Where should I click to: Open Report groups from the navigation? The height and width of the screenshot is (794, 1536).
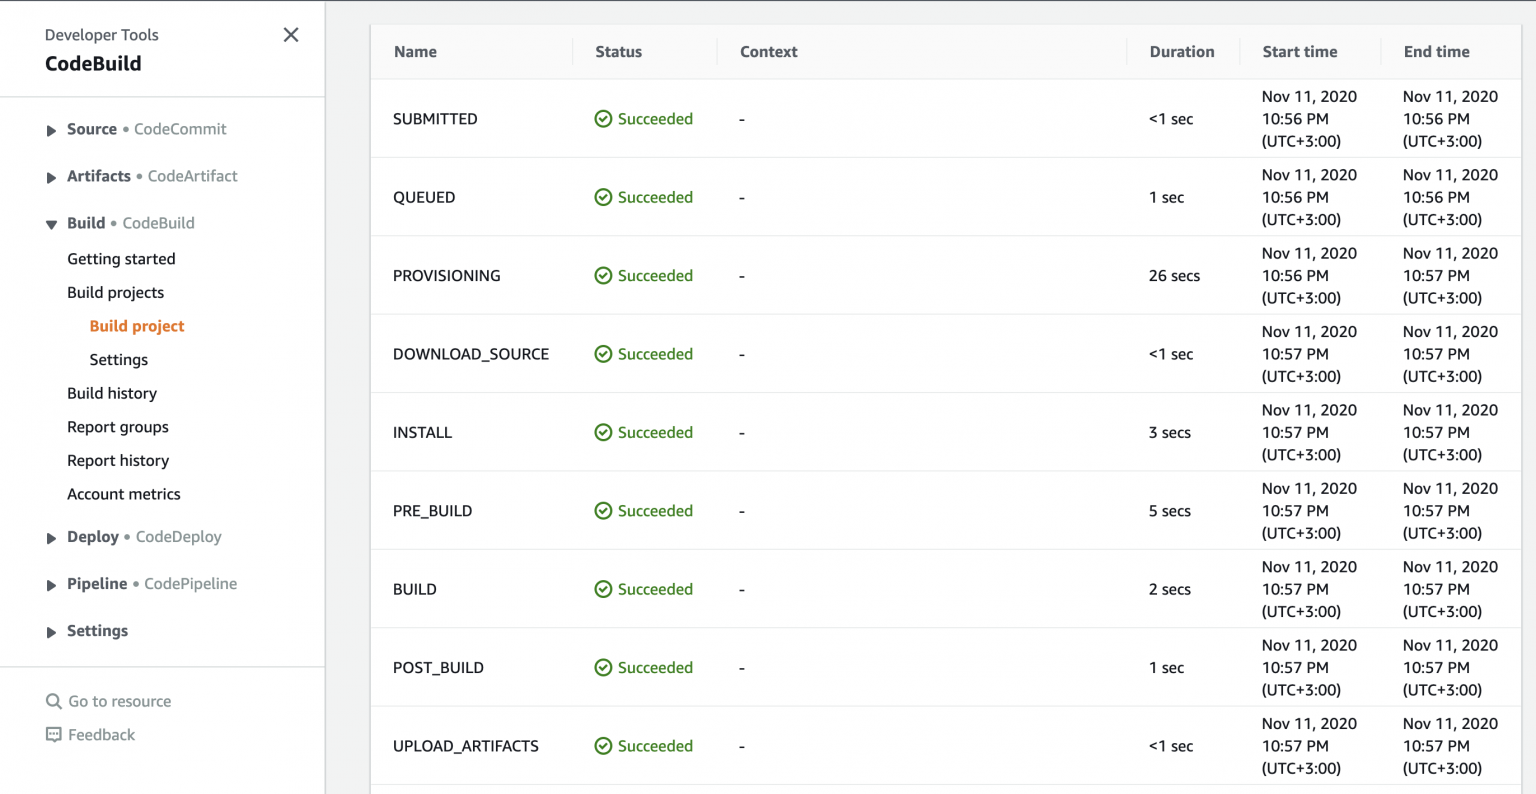click(x=117, y=426)
